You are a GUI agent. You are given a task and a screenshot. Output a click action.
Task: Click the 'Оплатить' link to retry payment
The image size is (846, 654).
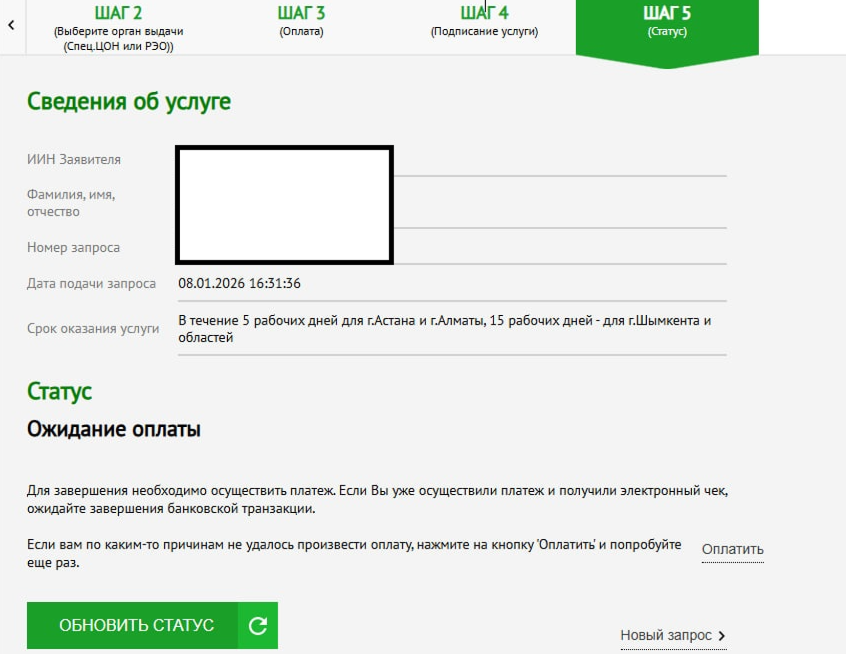pyautogui.click(x=732, y=549)
